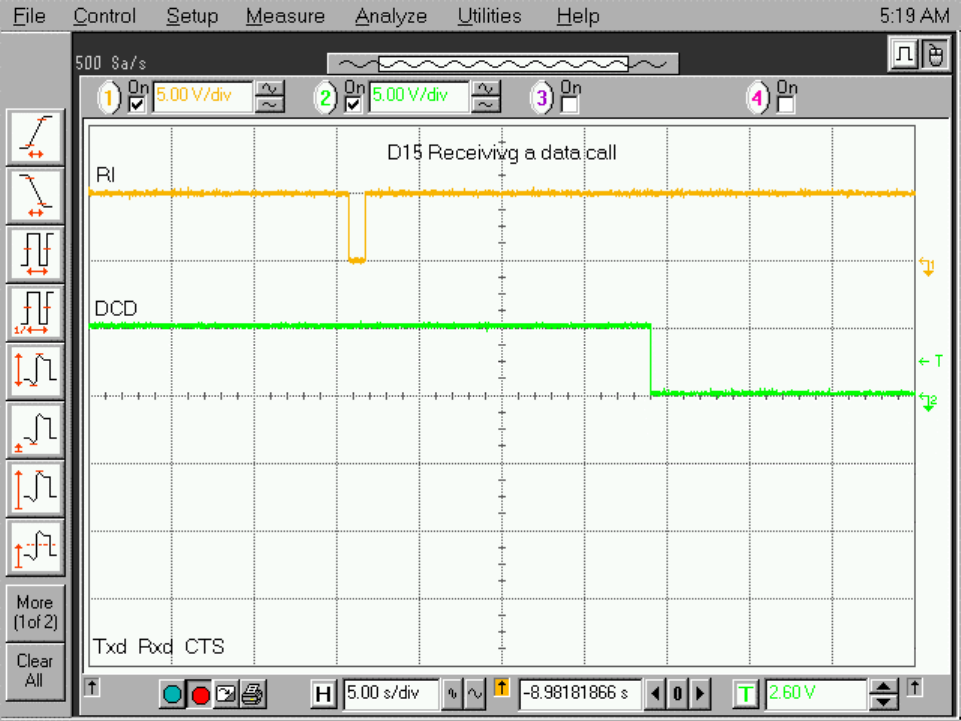Select the amplitude voltage measurement icon
This screenshot has height=721, width=961.
36,547
